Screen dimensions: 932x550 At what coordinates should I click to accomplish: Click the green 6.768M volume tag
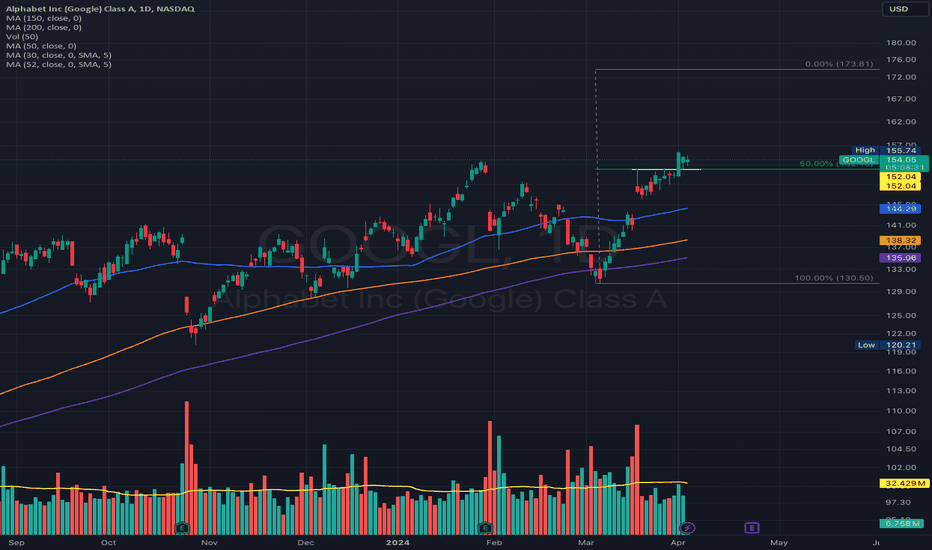[x=901, y=523]
